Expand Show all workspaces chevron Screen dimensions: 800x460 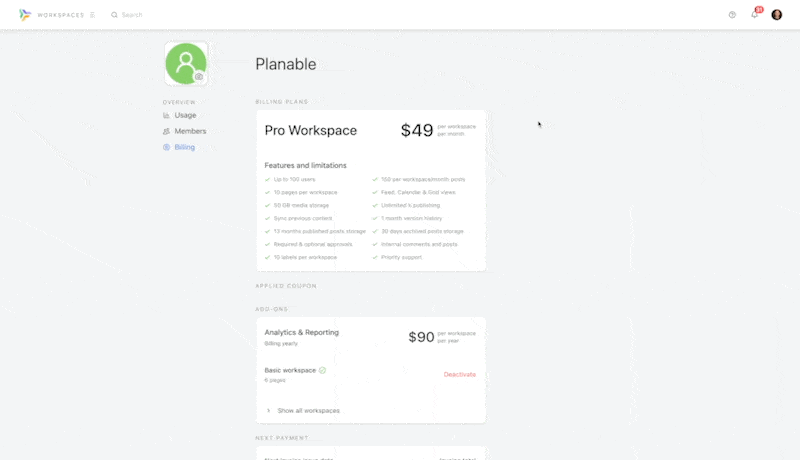click(x=268, y=411)
